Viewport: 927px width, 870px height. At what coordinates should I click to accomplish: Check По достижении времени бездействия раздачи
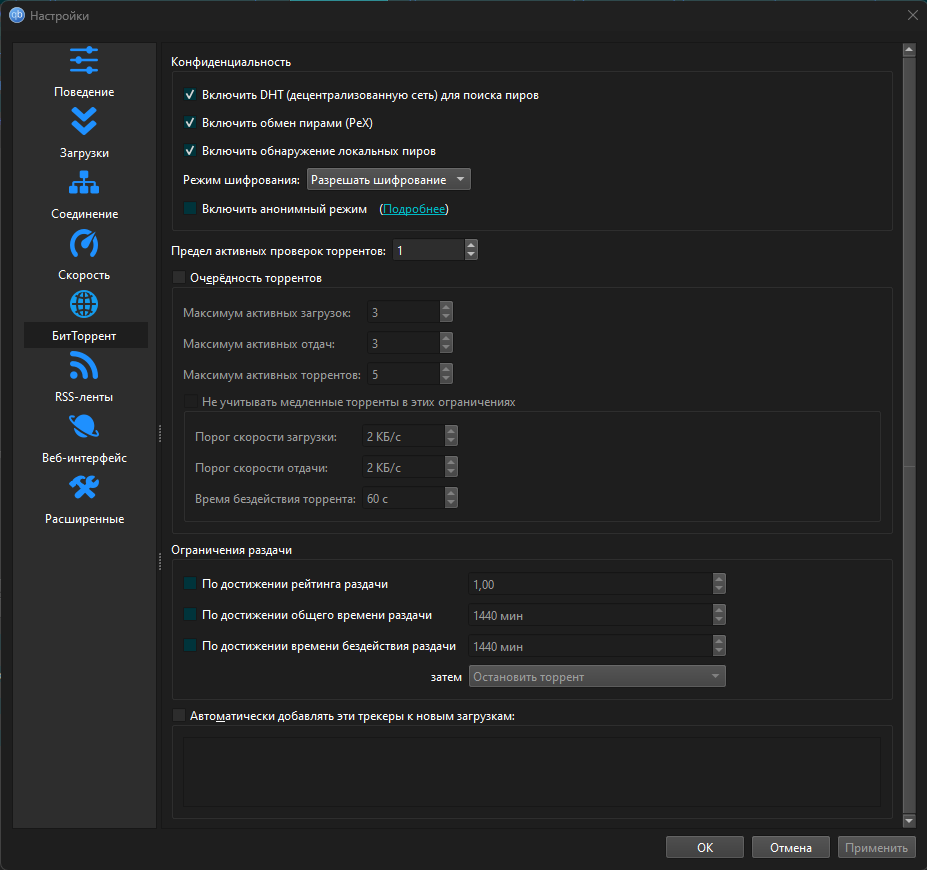[x=190, y=645]
